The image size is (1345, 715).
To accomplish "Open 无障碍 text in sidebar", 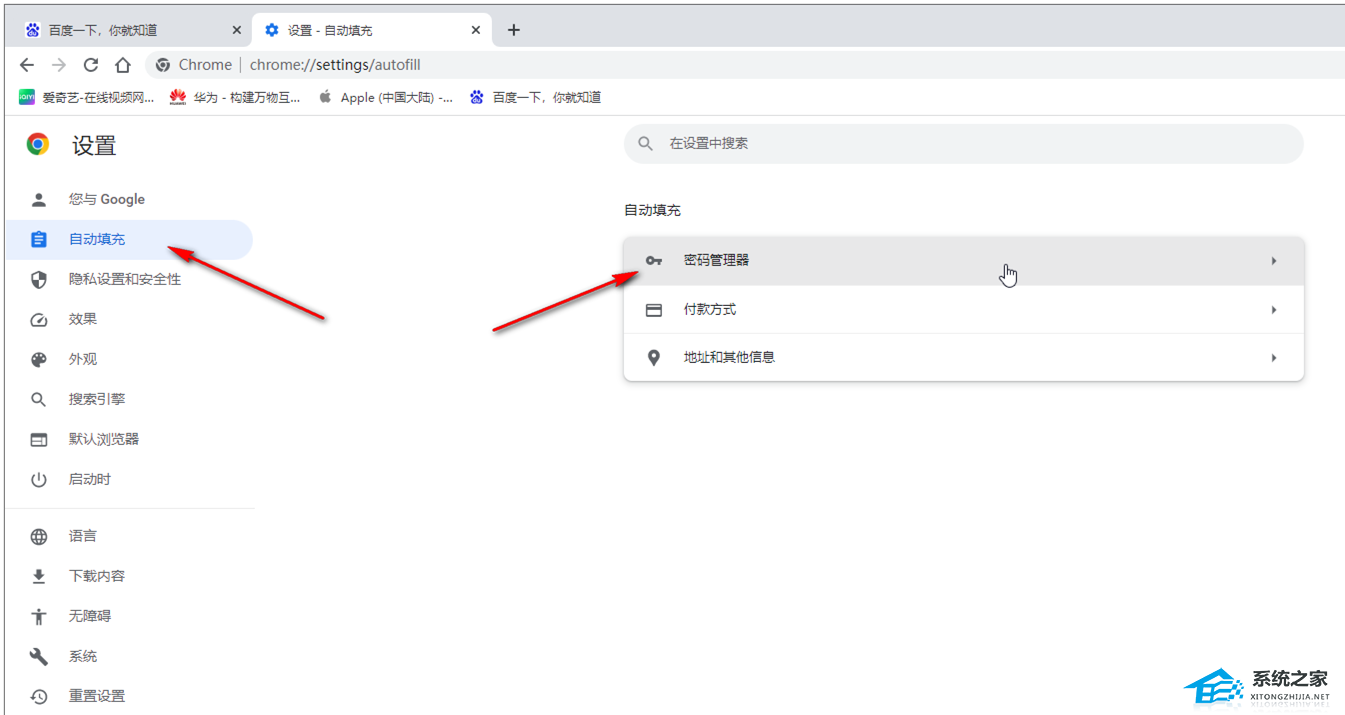I will click(x=90, y=616).
